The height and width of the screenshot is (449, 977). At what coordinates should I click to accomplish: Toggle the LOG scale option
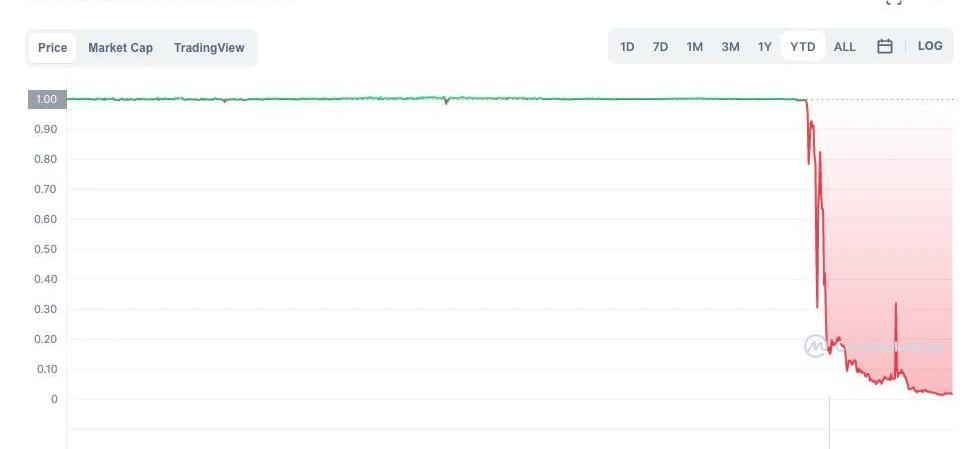click(x=929, y=46)
